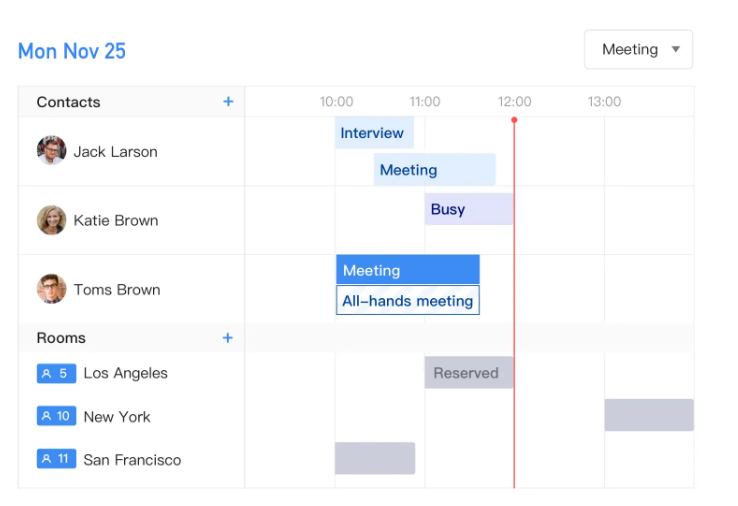Viewport: 738px width, 506px height.
Task: Click the 13:00 time column header
Action: (x=604, y=102)
